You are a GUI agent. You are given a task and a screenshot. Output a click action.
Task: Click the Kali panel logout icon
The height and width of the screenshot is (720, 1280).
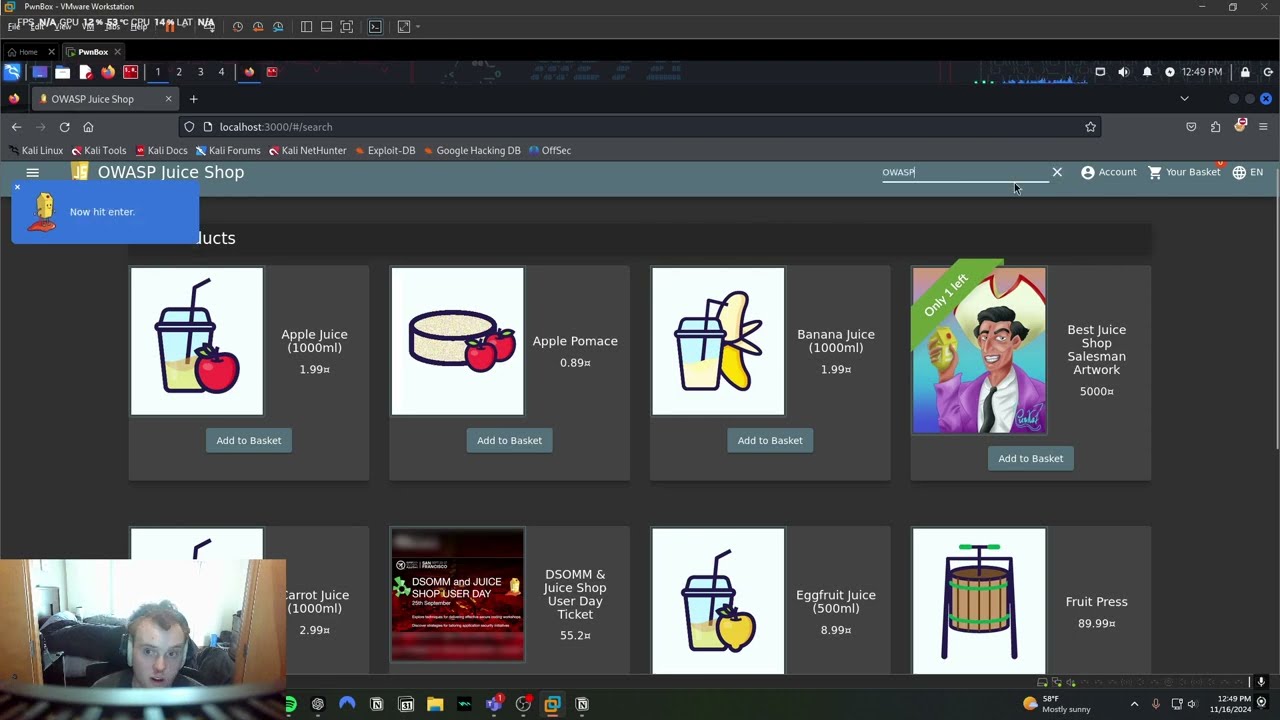[x=1268, y=72]
